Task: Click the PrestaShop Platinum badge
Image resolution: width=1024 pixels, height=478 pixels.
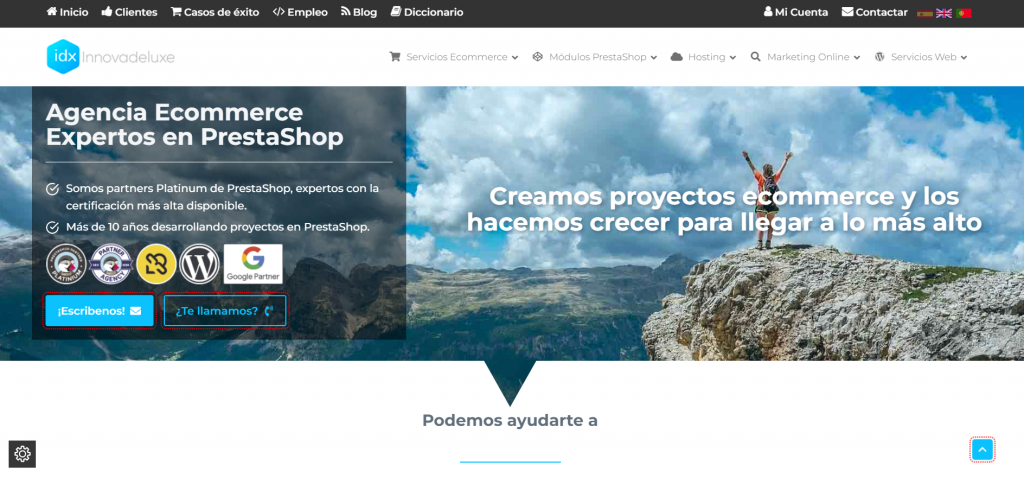Action: click(67, 264)
